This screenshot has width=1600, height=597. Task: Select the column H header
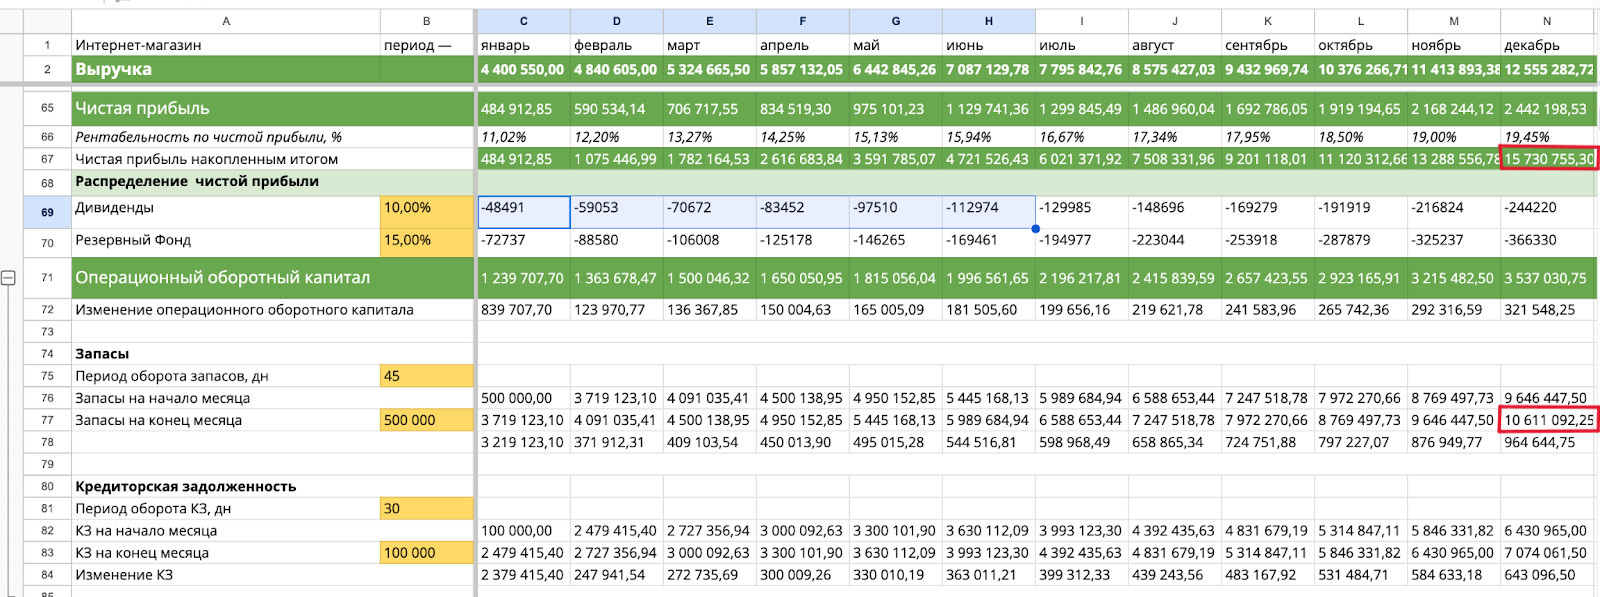coord(988,21)
